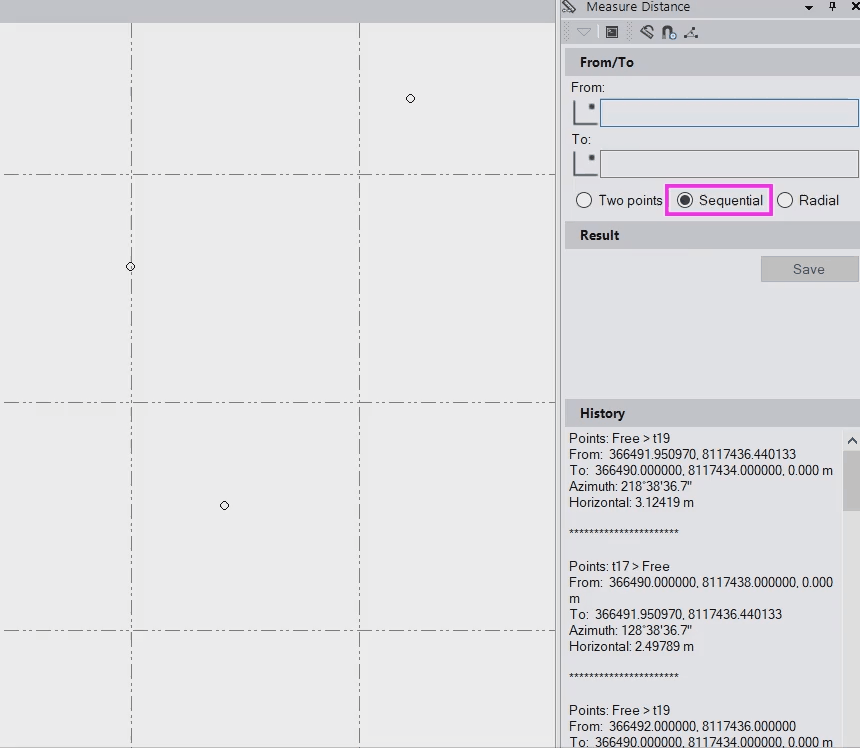Collapse the From/To section header

pyautogui.click(x=607, y=62)
